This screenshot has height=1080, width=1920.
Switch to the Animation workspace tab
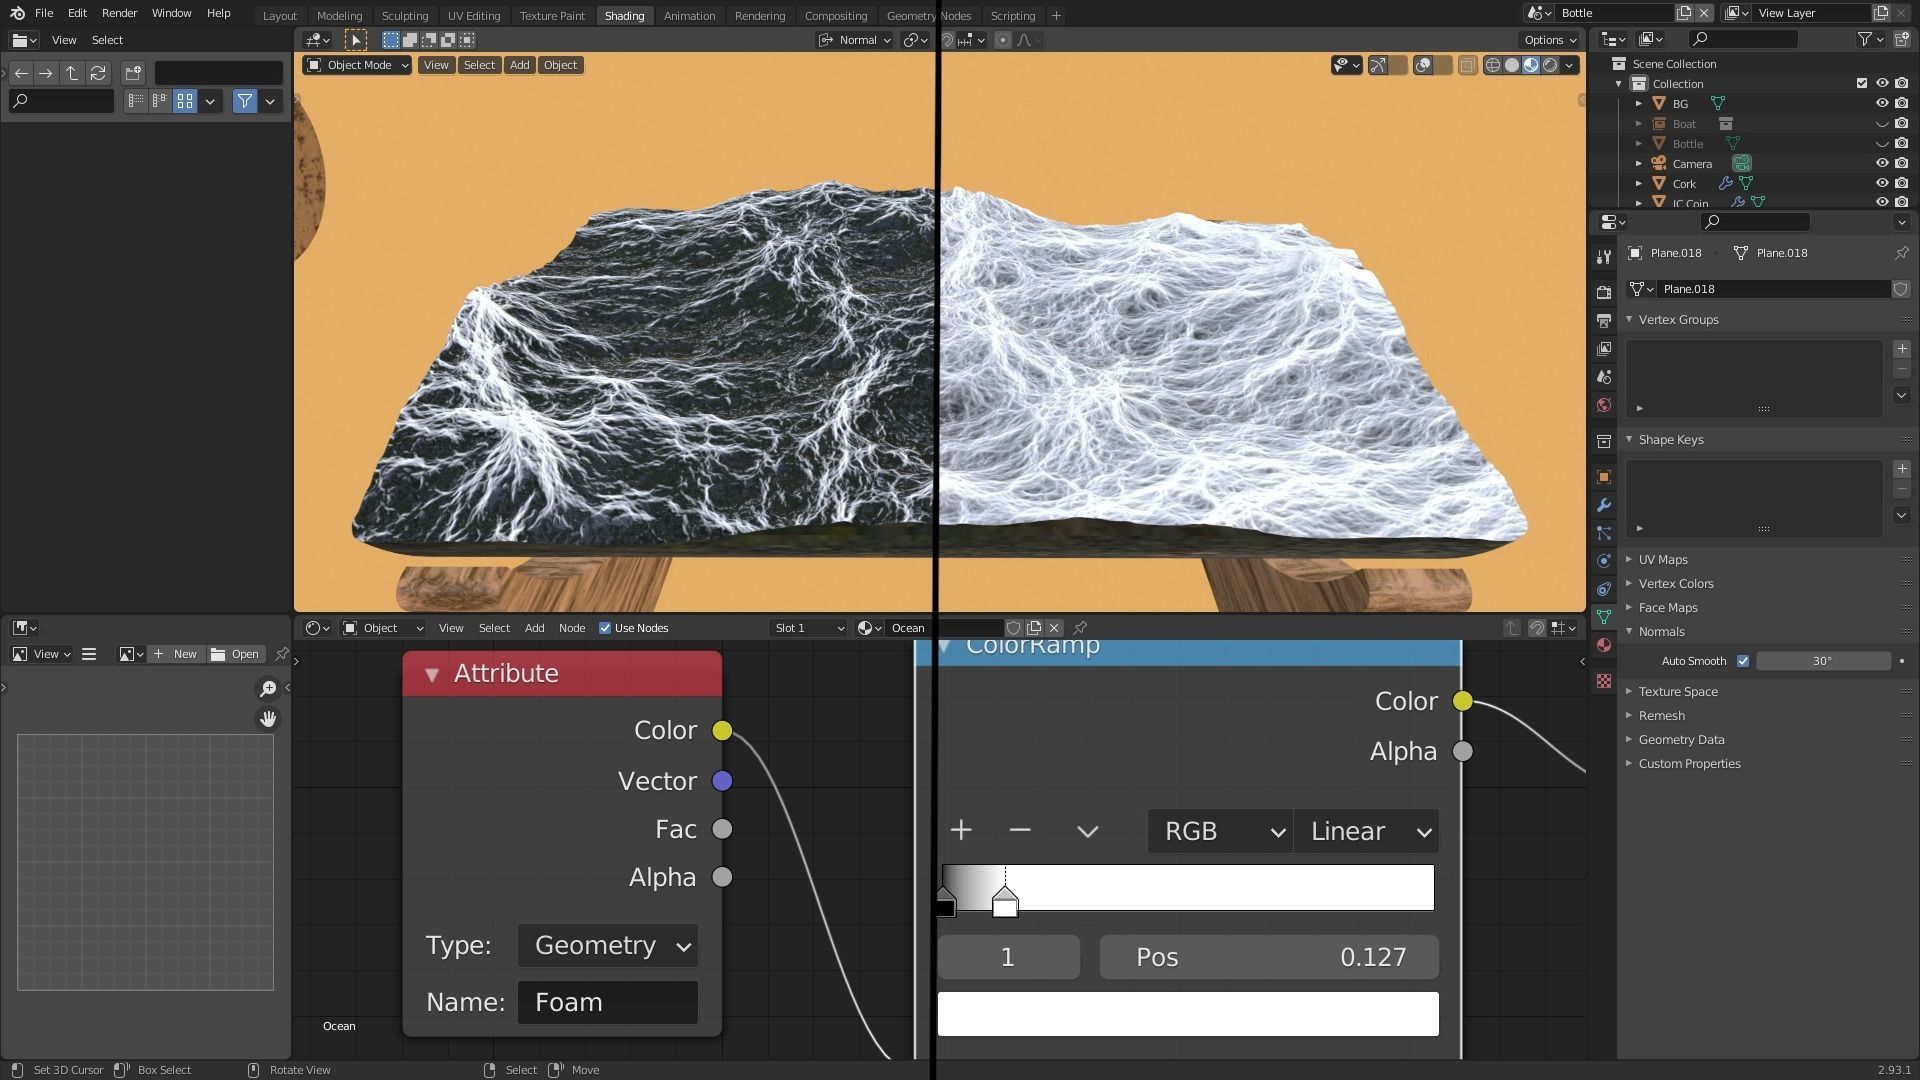[x=689, y=15]
